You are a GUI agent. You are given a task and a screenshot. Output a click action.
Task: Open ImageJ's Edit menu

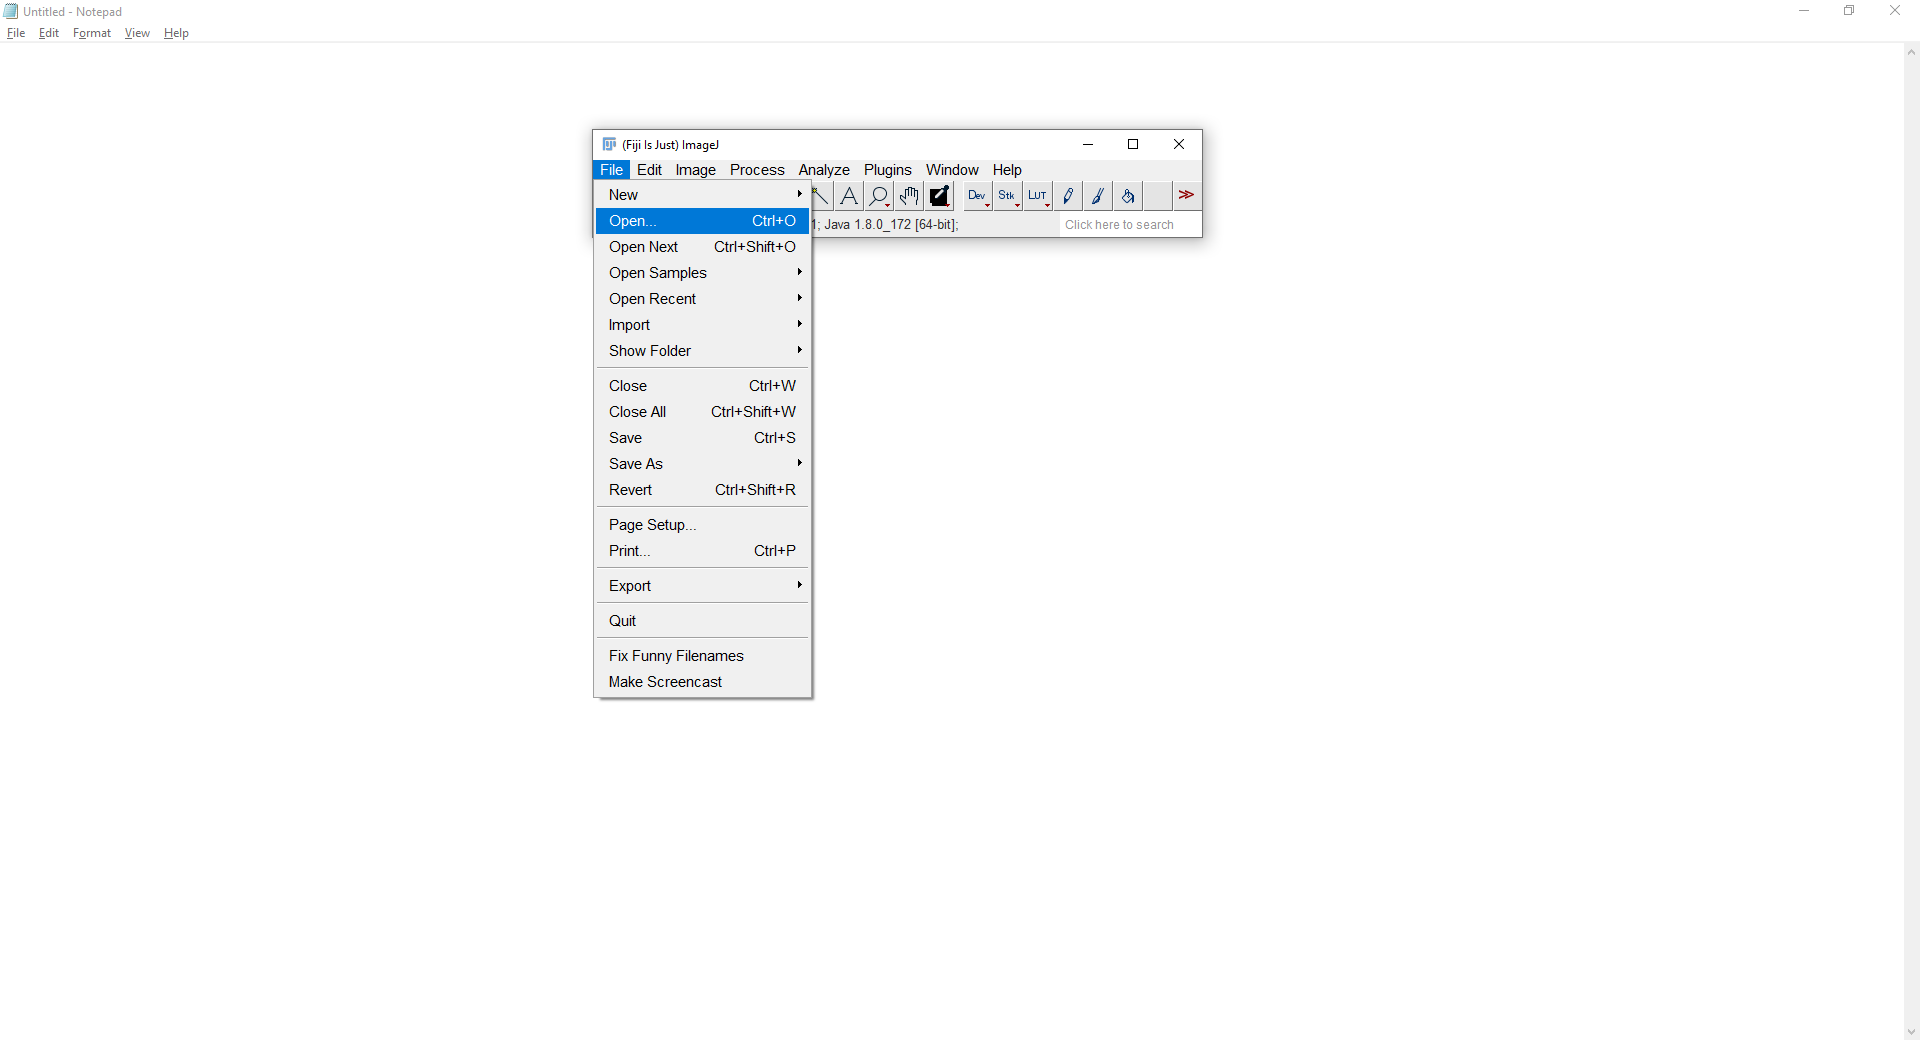point(649,170)
